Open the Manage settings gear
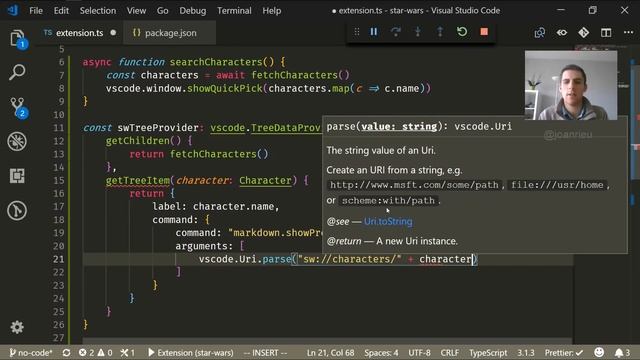The height and width of the screenshot is (360, 640). coord(17,327)
